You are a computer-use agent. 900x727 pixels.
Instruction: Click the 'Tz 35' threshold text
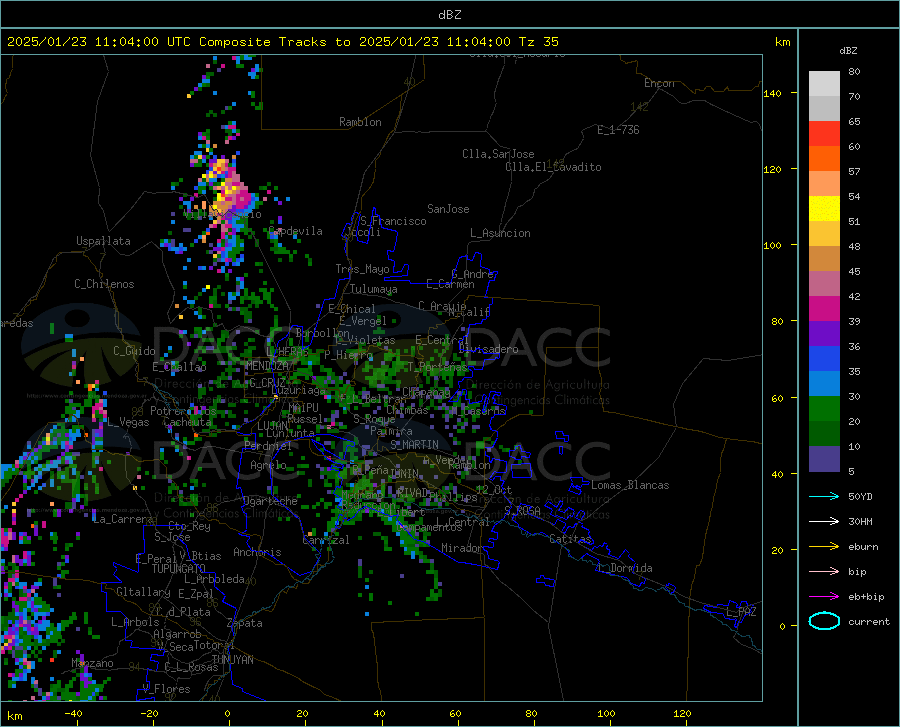coord(538,42)
